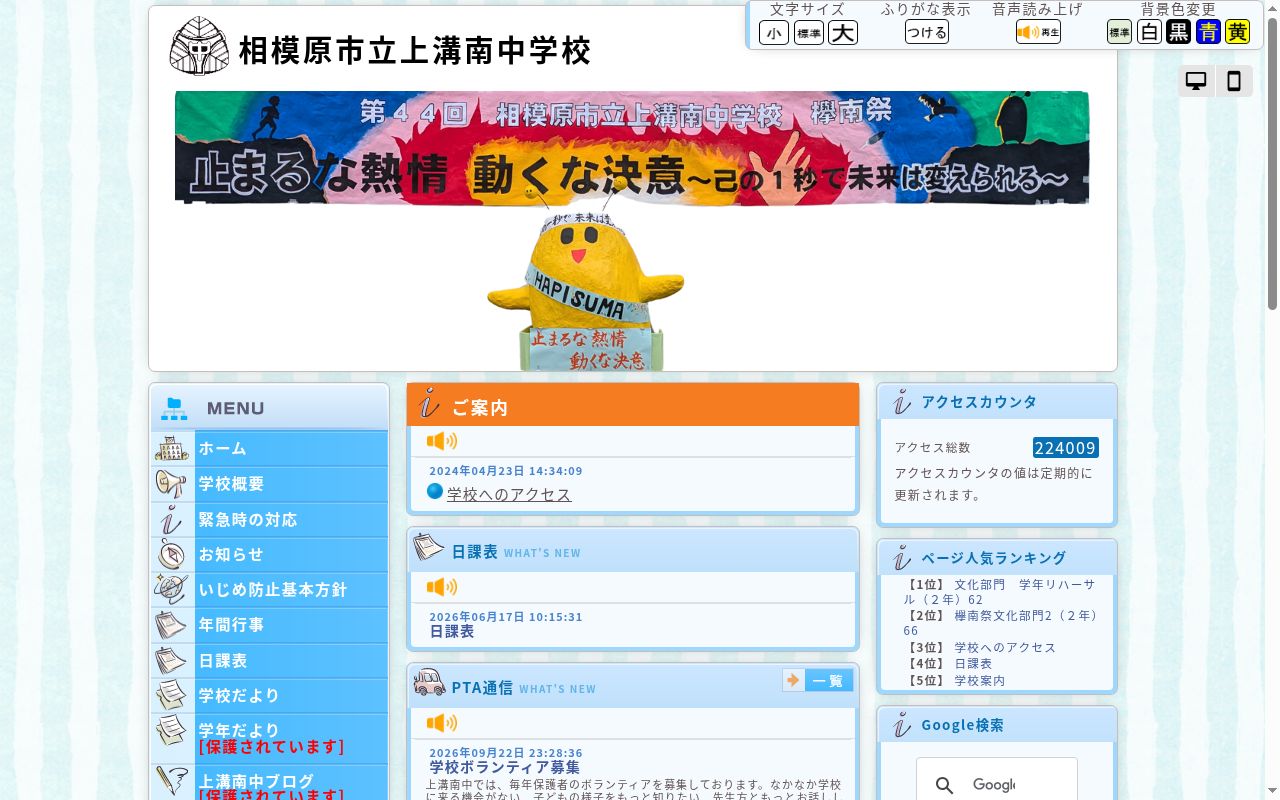Image resolution: width=1280 pixels, height=800 pixels.
Task: Open 年間行事 menu item
Action: [270, 625]
